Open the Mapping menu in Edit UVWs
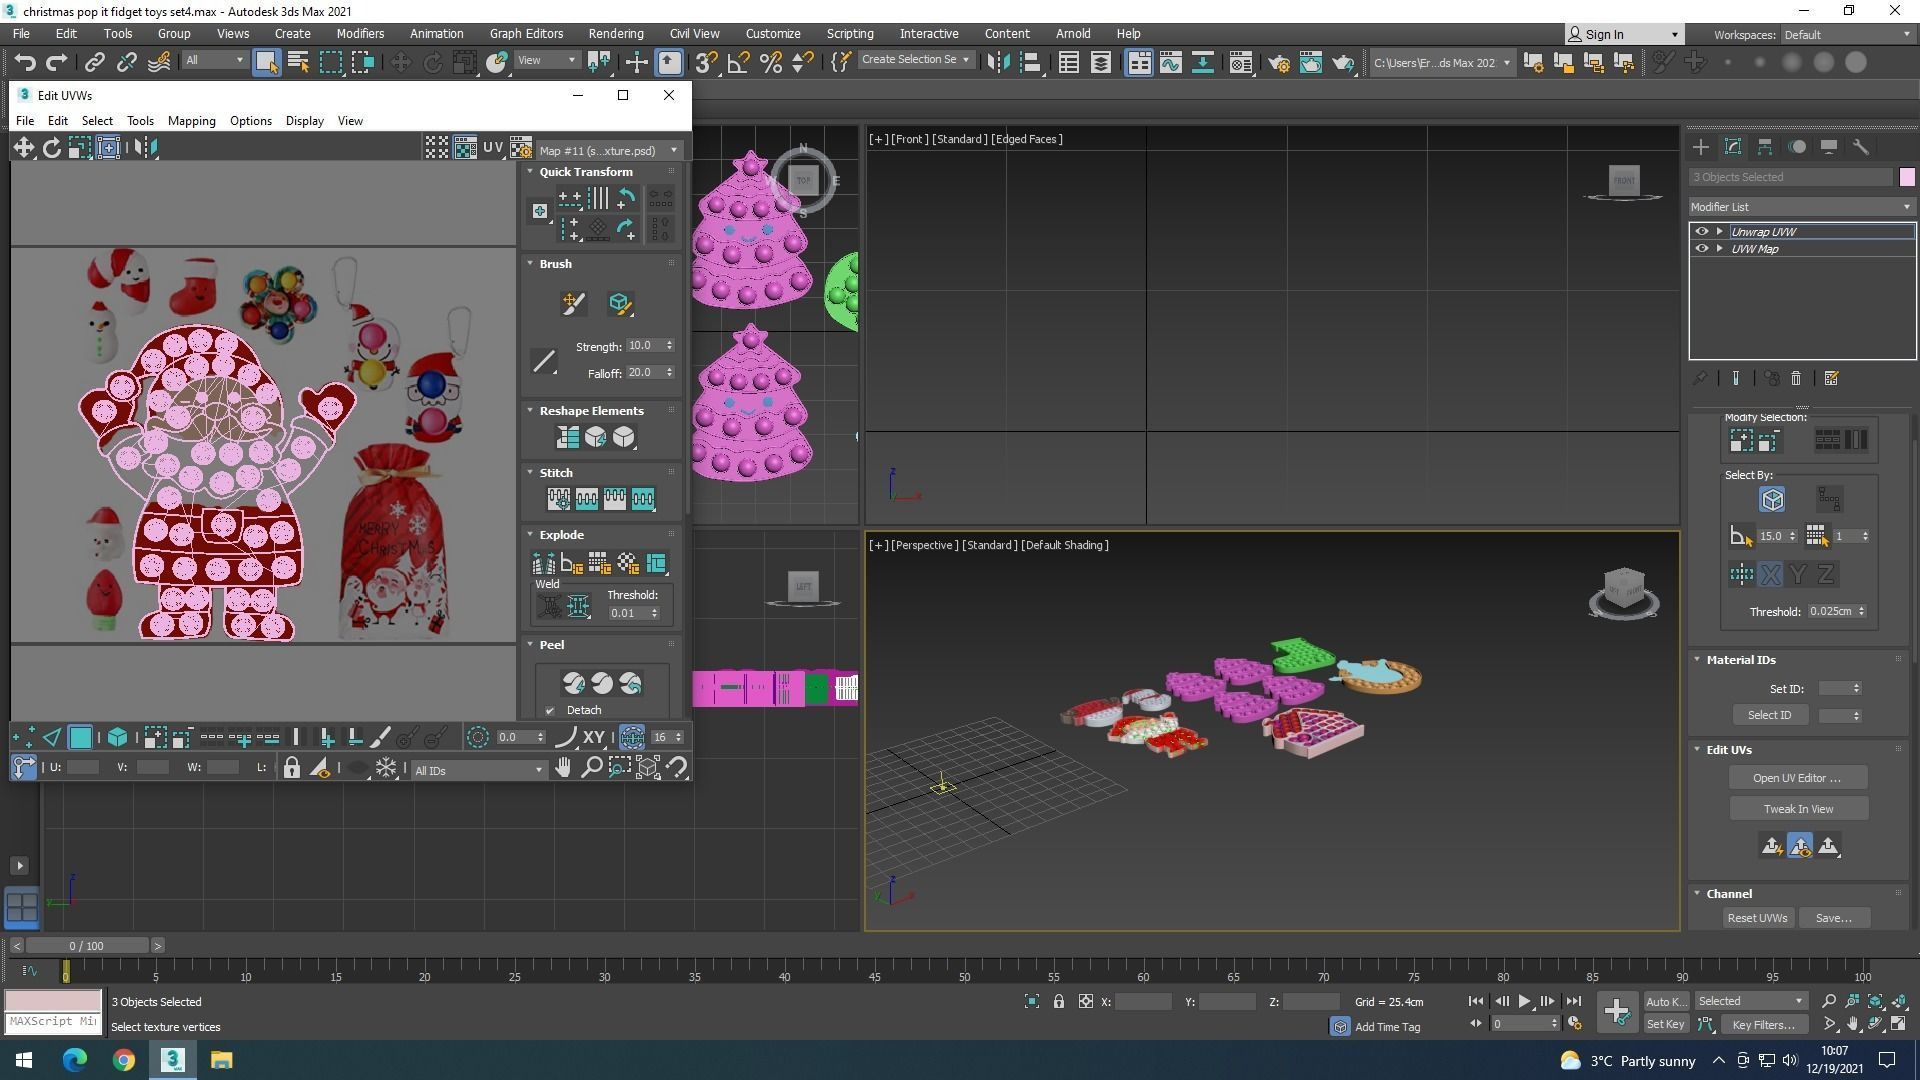 pyautogui.click(x=191, y=121)
